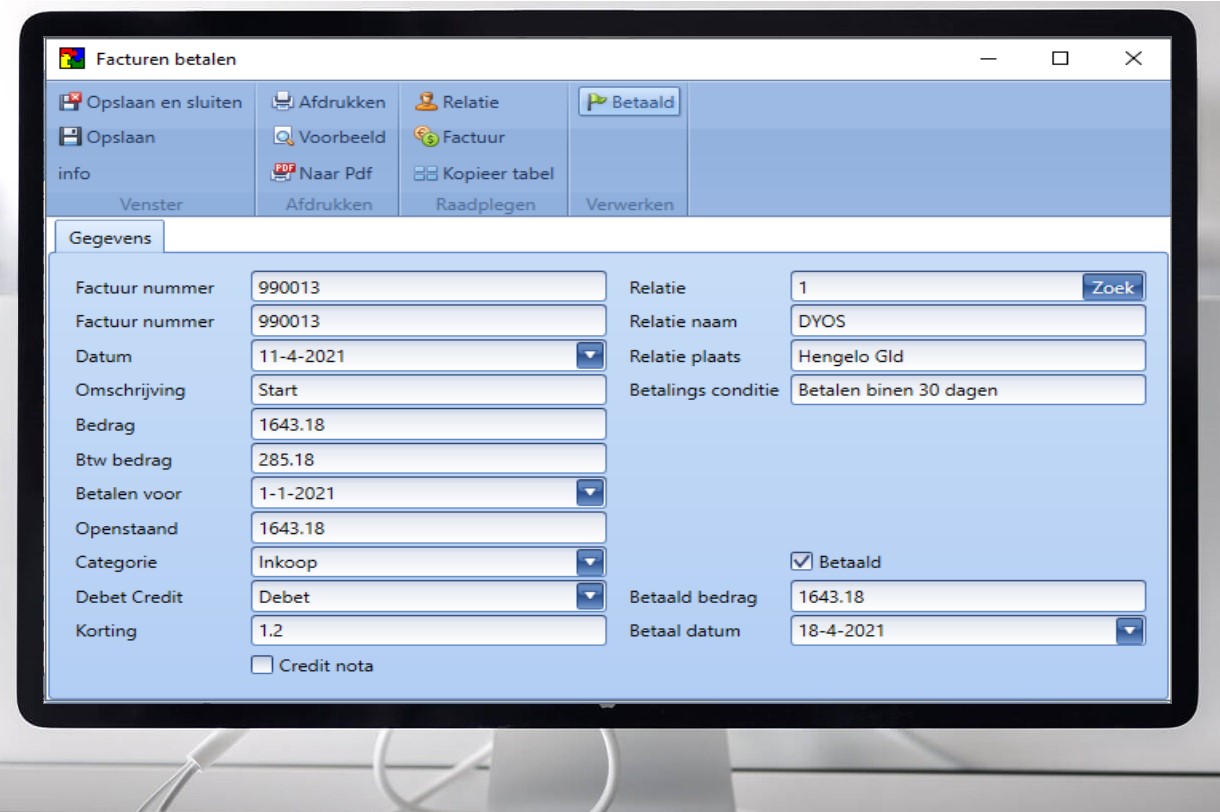Click the second Factuur nummer field
The image size is (1220, 812).
coord(429,322)
